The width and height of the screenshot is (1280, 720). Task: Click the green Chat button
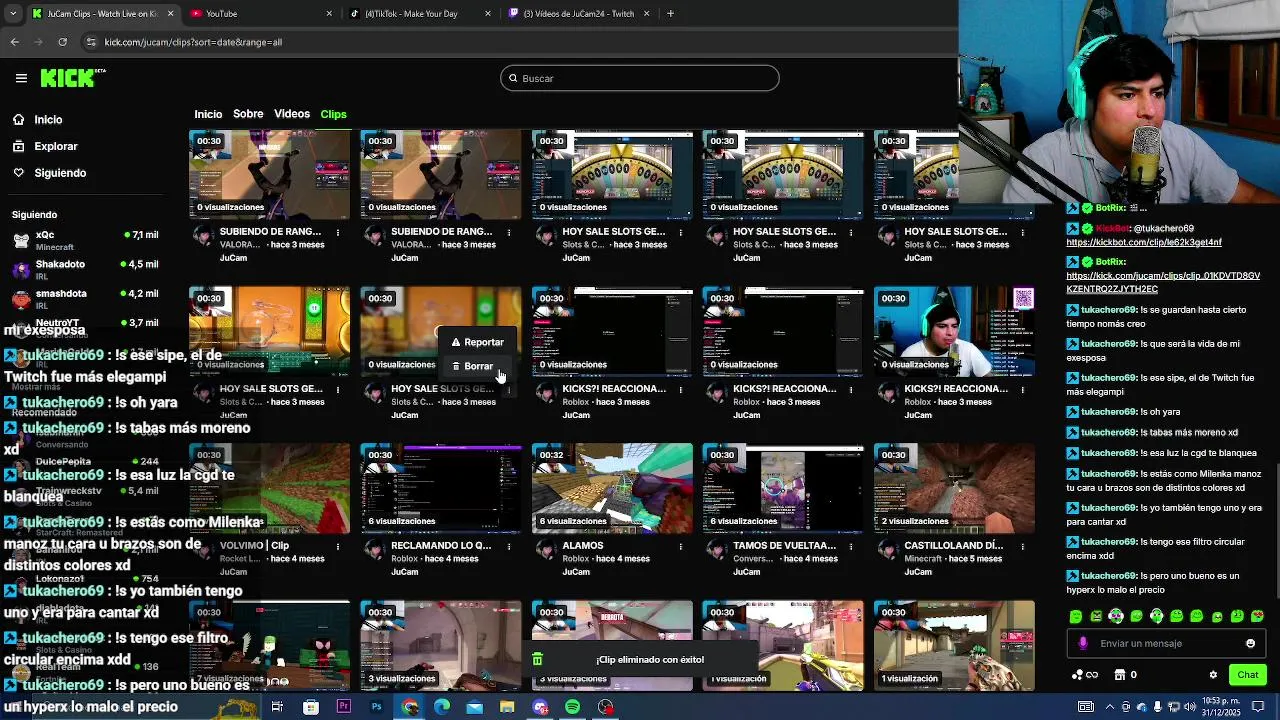[x=1248, y=675]
